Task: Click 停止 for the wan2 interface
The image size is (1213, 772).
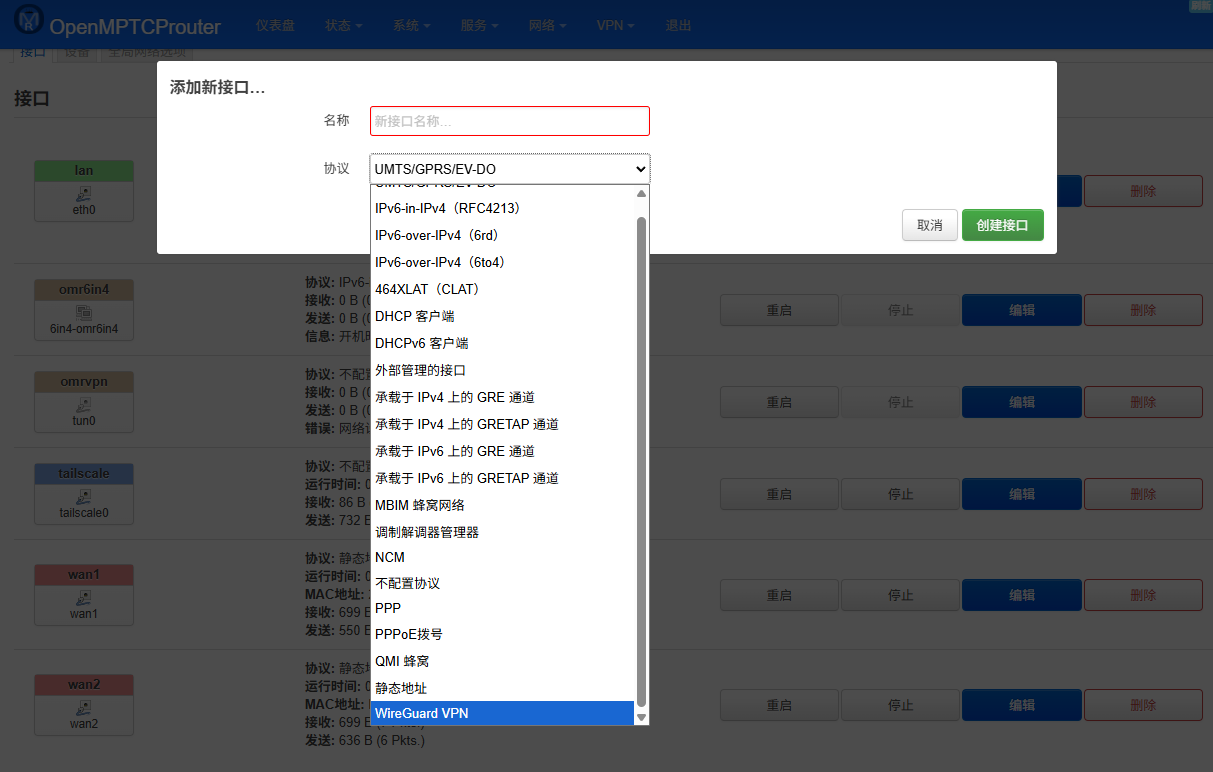Action: [x=900, y=705]
